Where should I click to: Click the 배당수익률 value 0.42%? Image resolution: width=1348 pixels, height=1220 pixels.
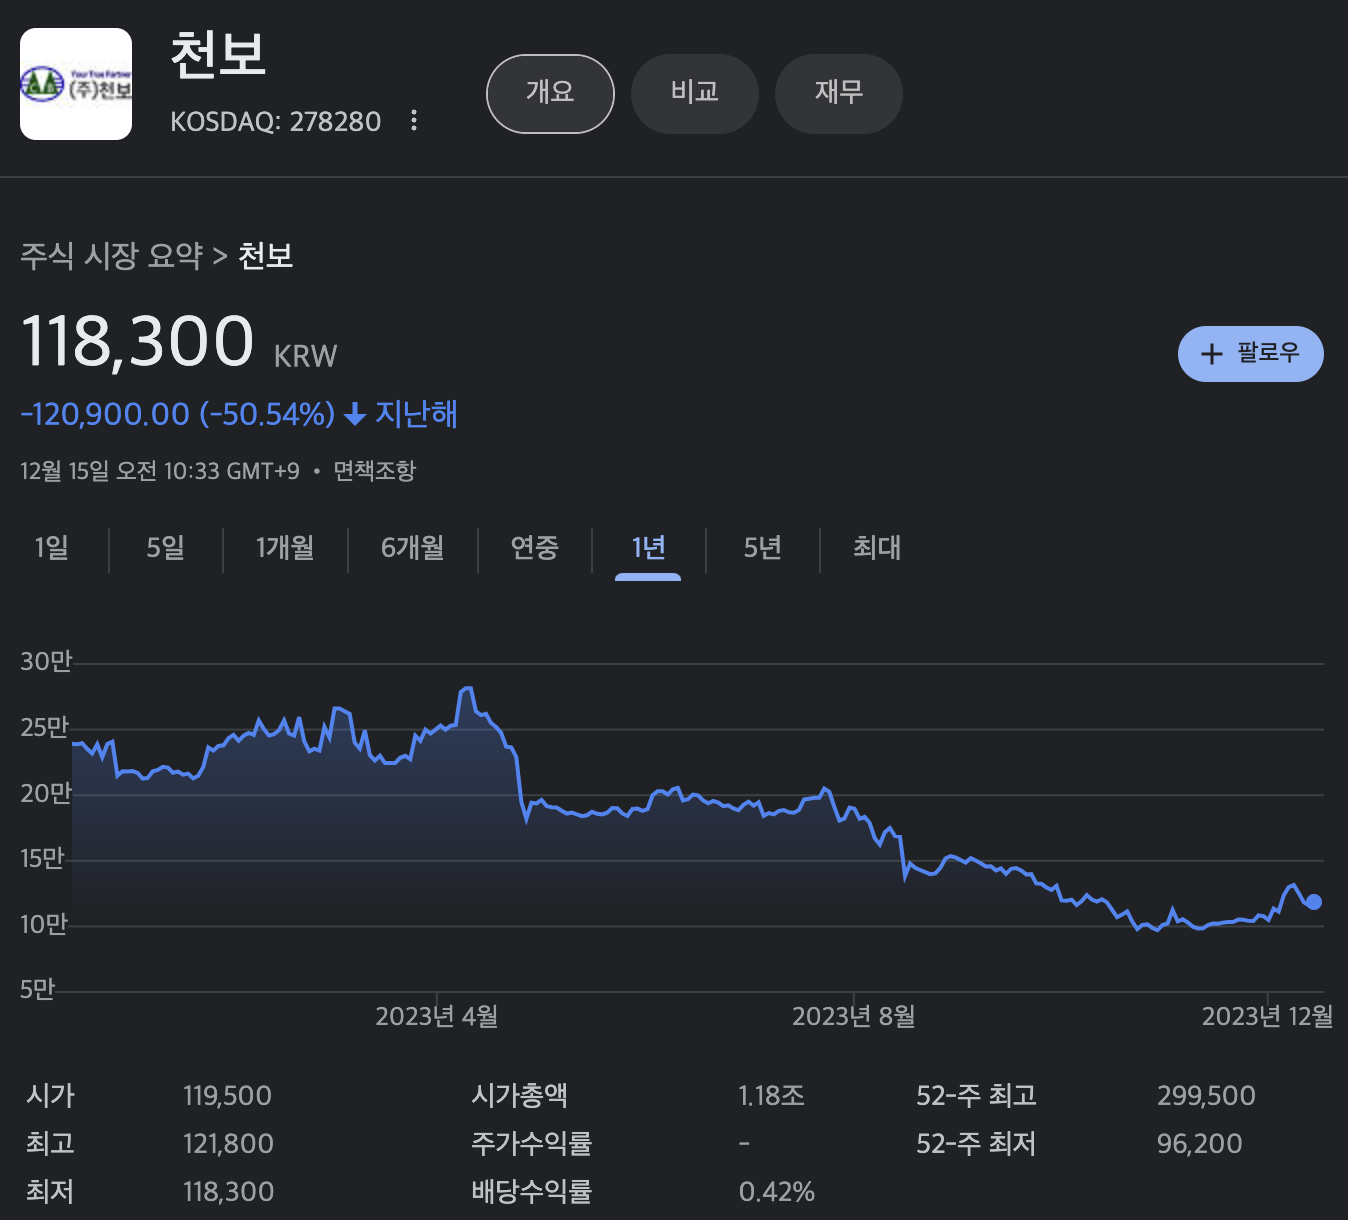pyautogui.click(x=777, y=1192)
